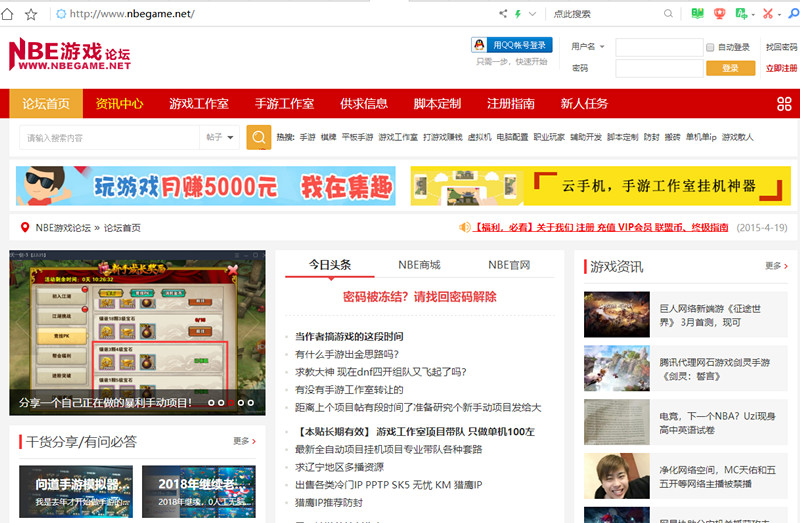This screenshot has height=523, width=800.
Task: Click hot search term 单机单ip
Action: pos(701,137)
